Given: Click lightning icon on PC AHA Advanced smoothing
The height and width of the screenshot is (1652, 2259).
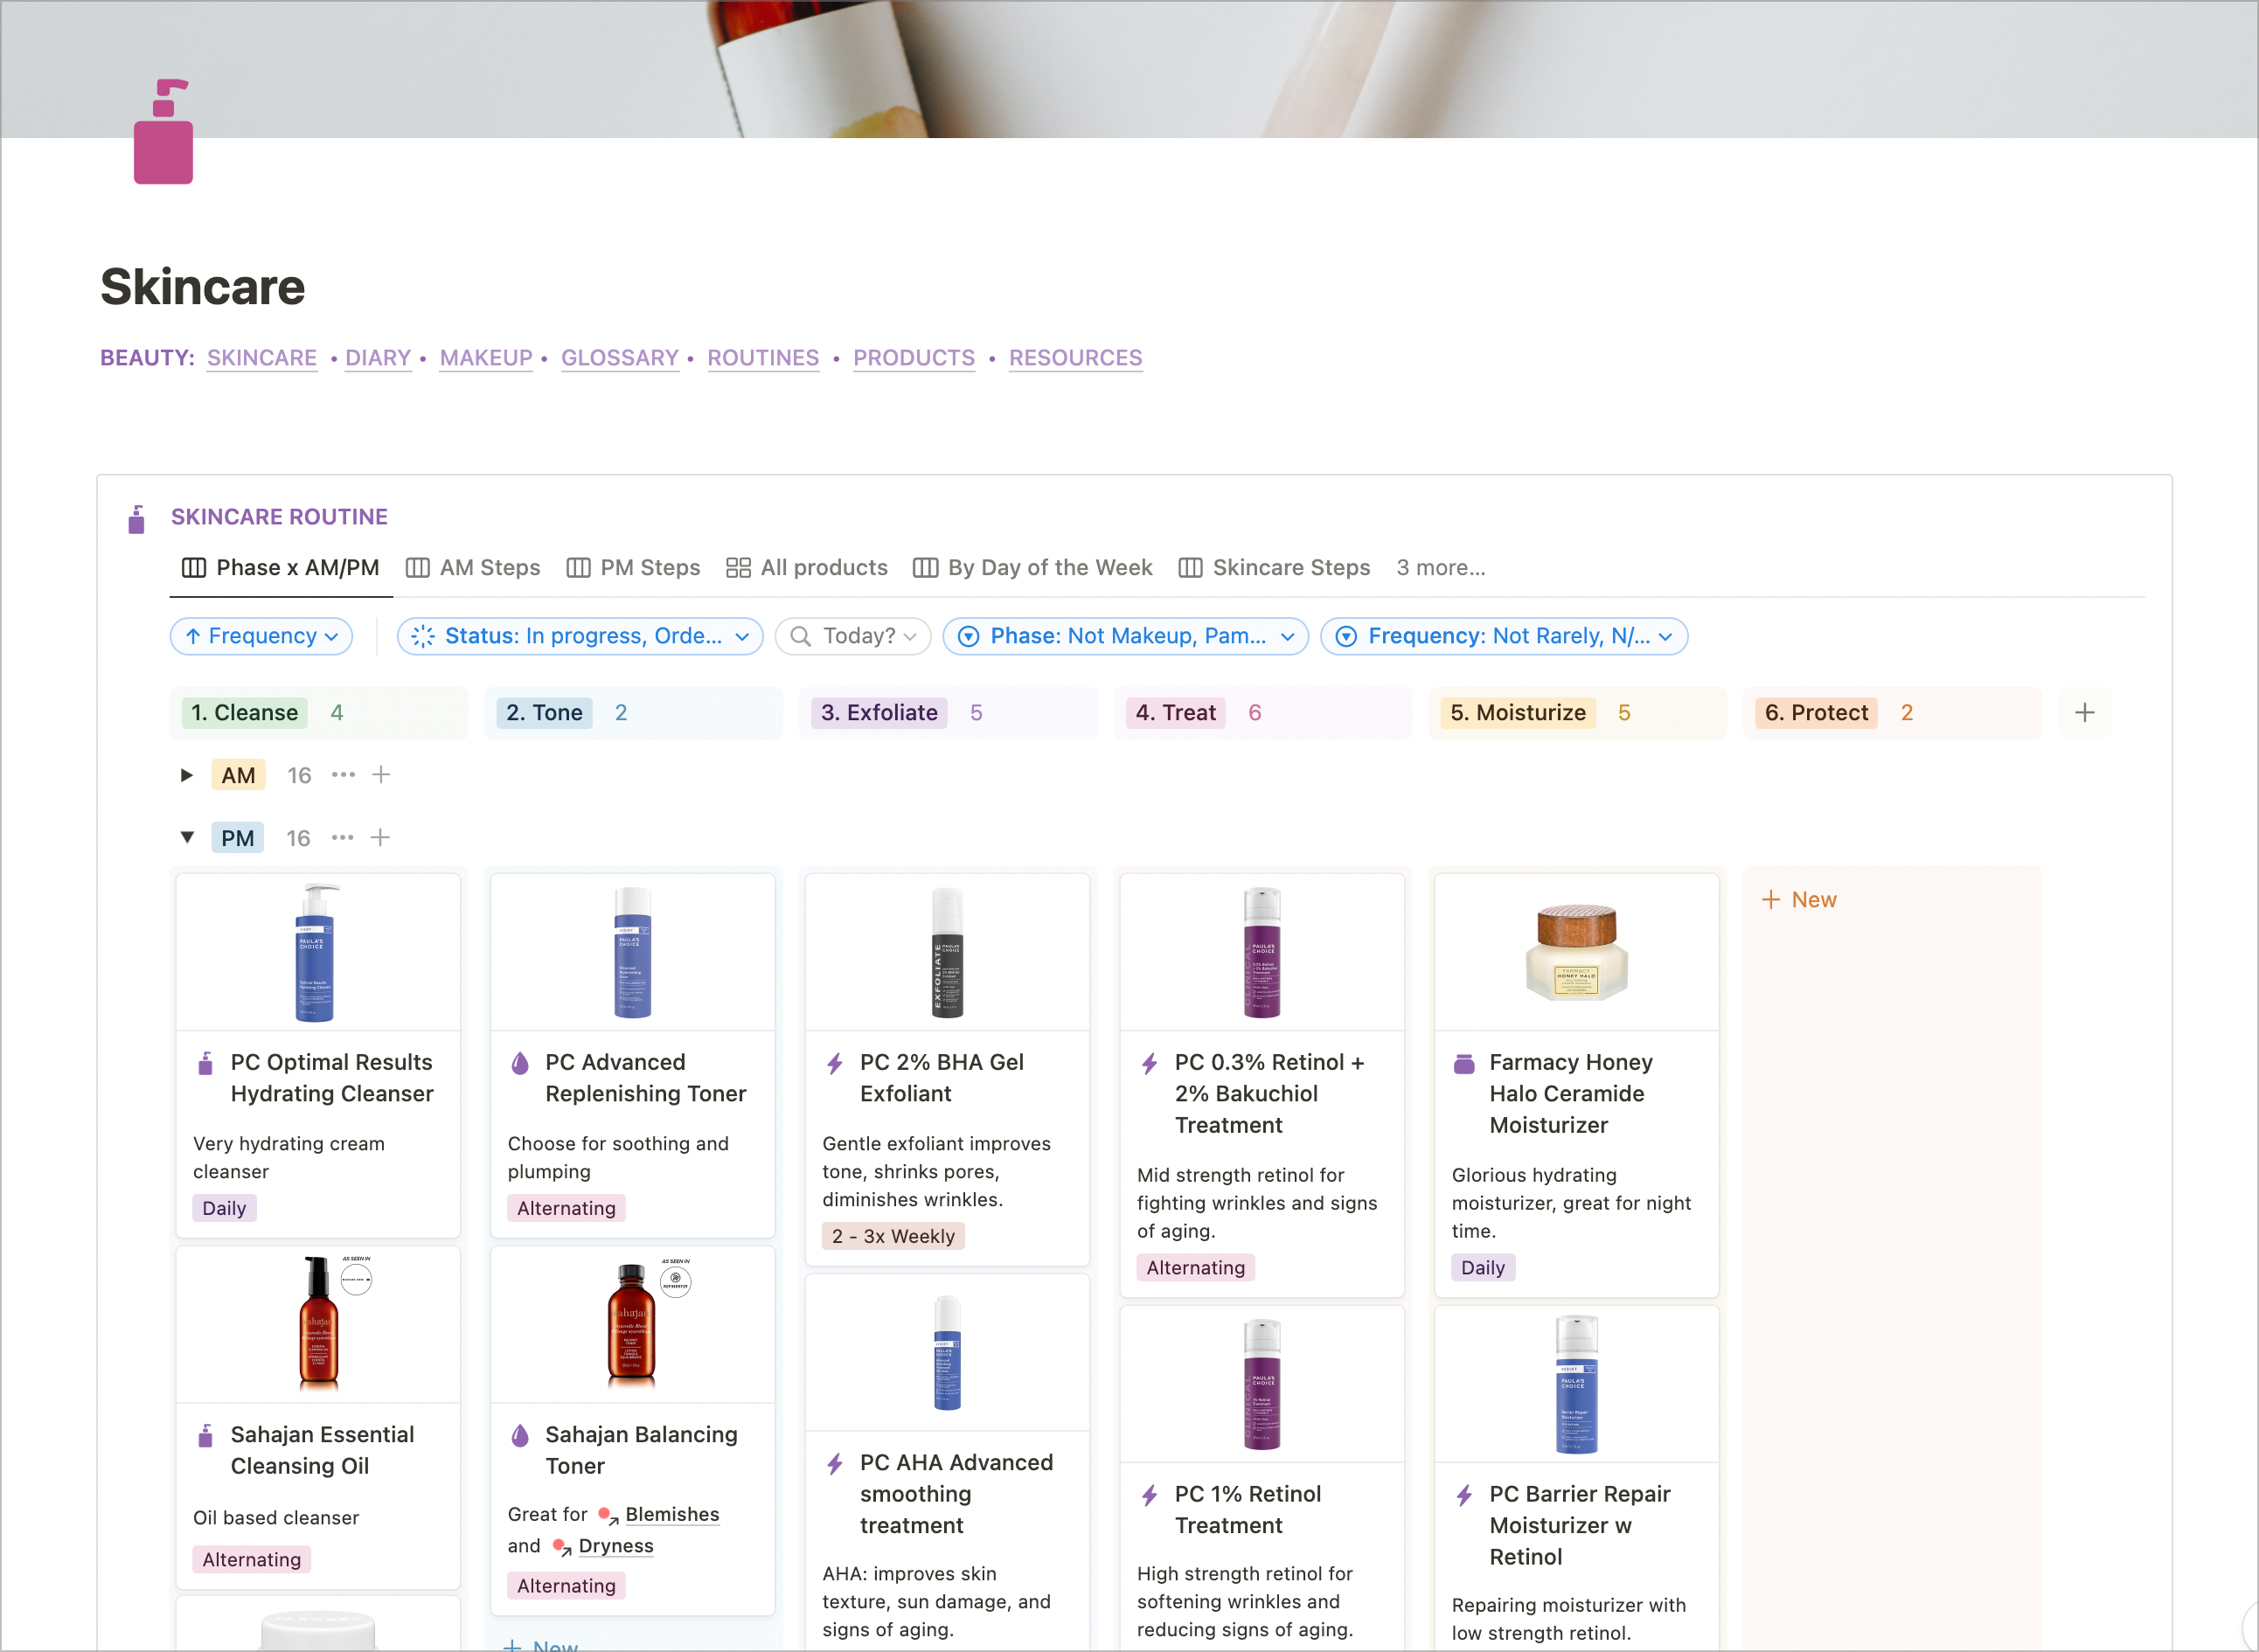Looking at the screenshot, I should point(835,1463).
